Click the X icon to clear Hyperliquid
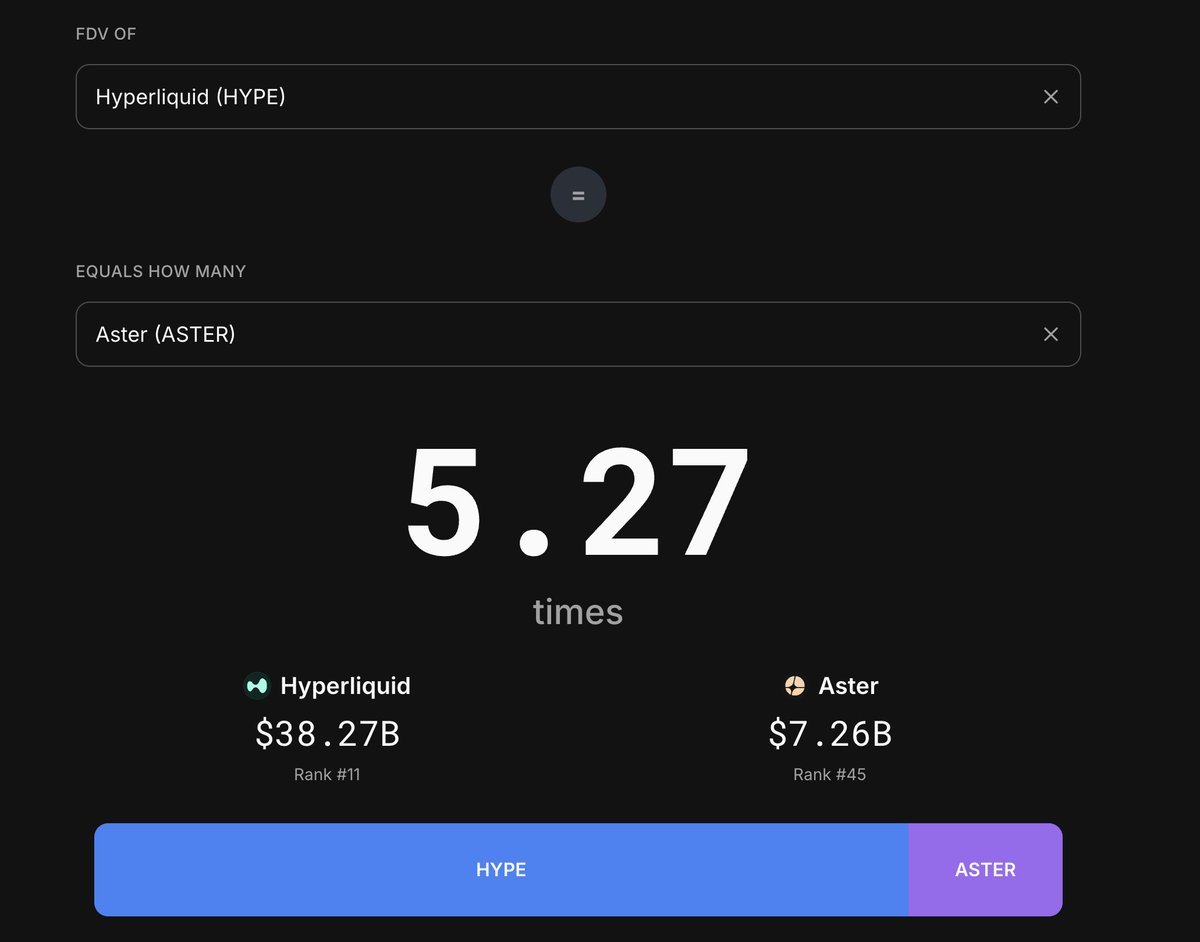This screenshot has width=1200, height=942. tap(1051, 96)
